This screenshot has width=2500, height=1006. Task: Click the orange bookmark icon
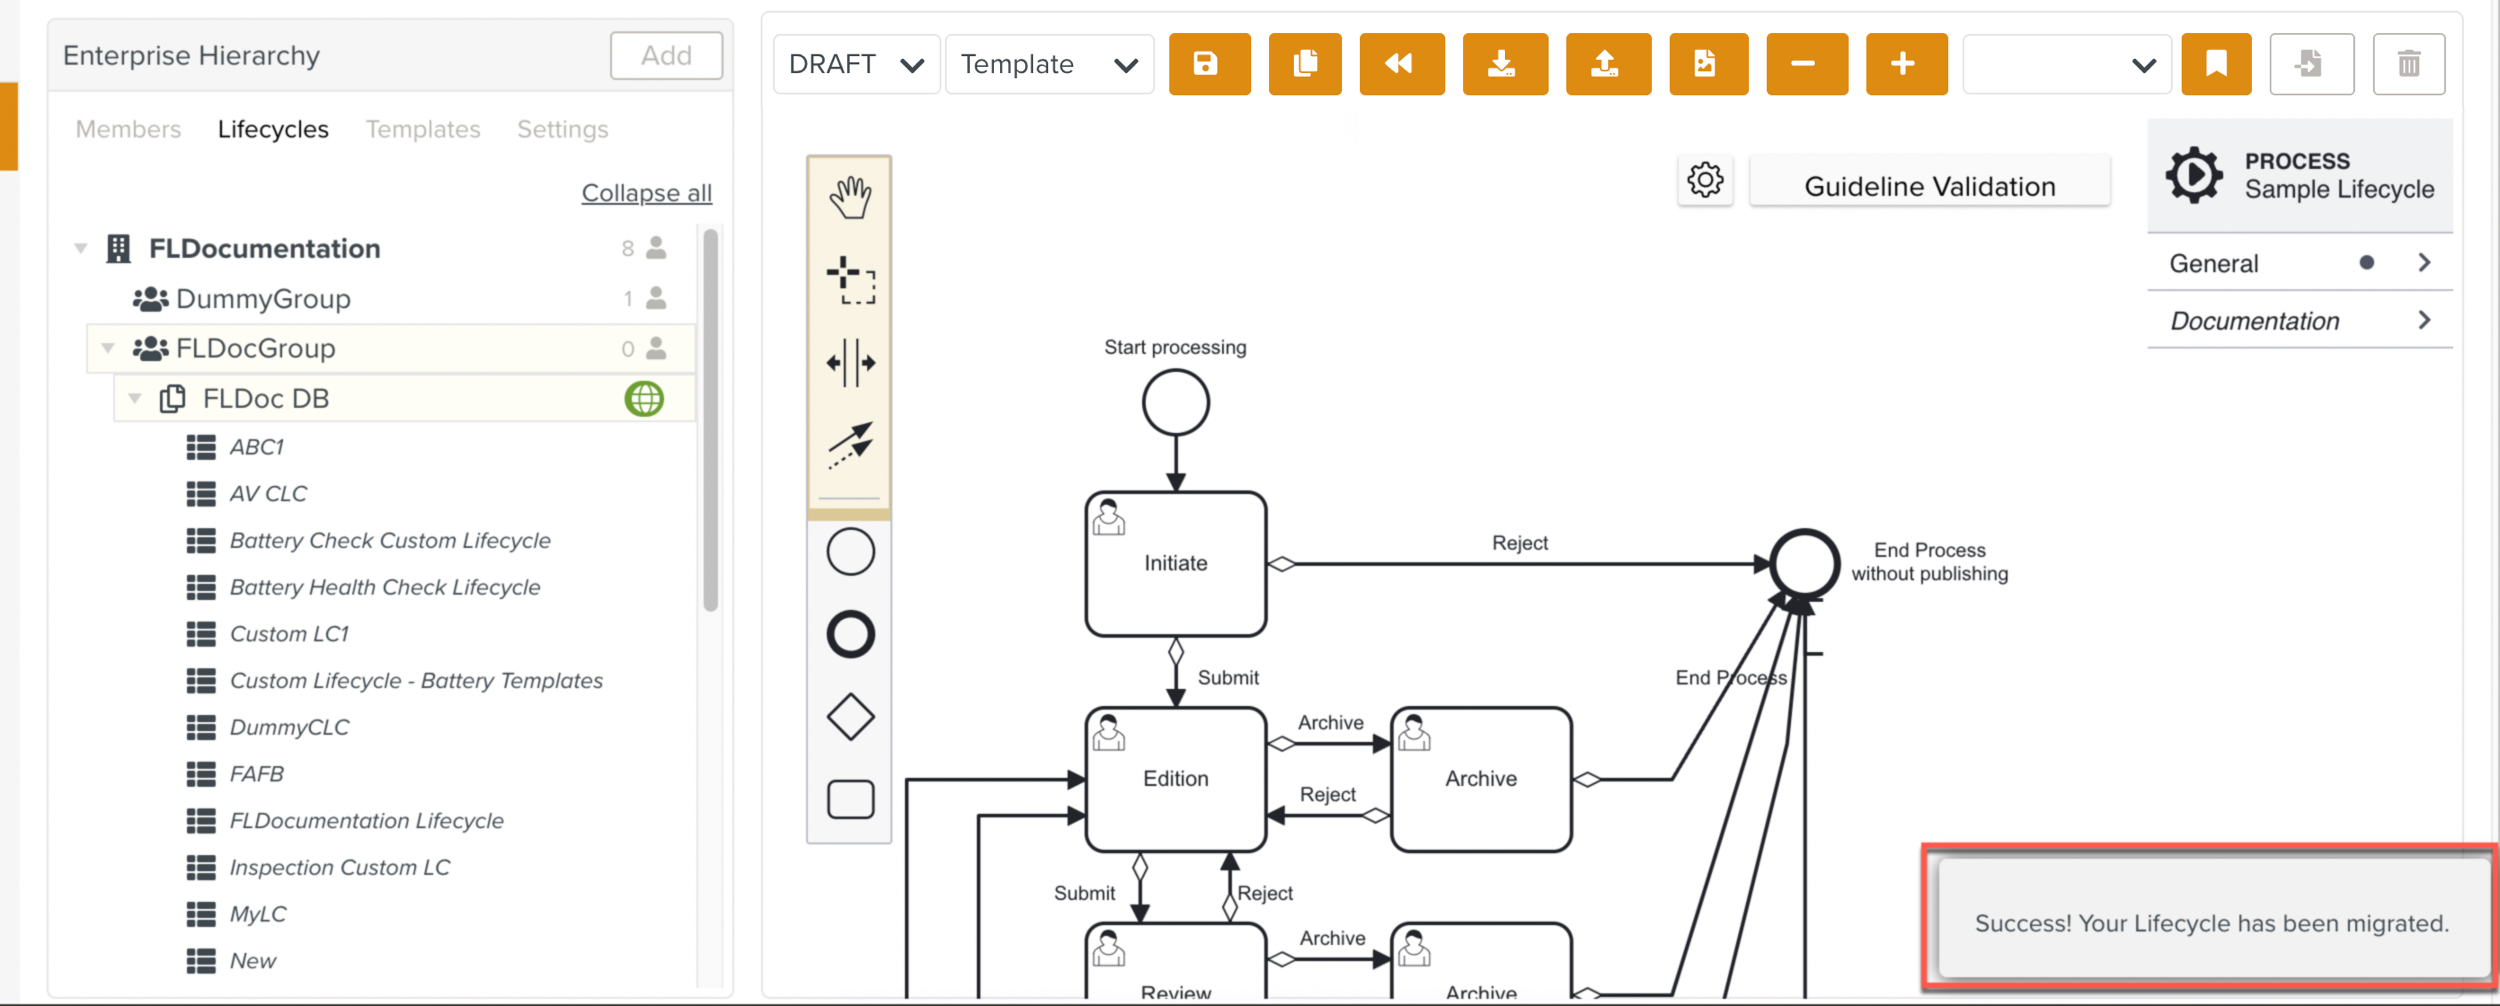tap(2215, 64)
